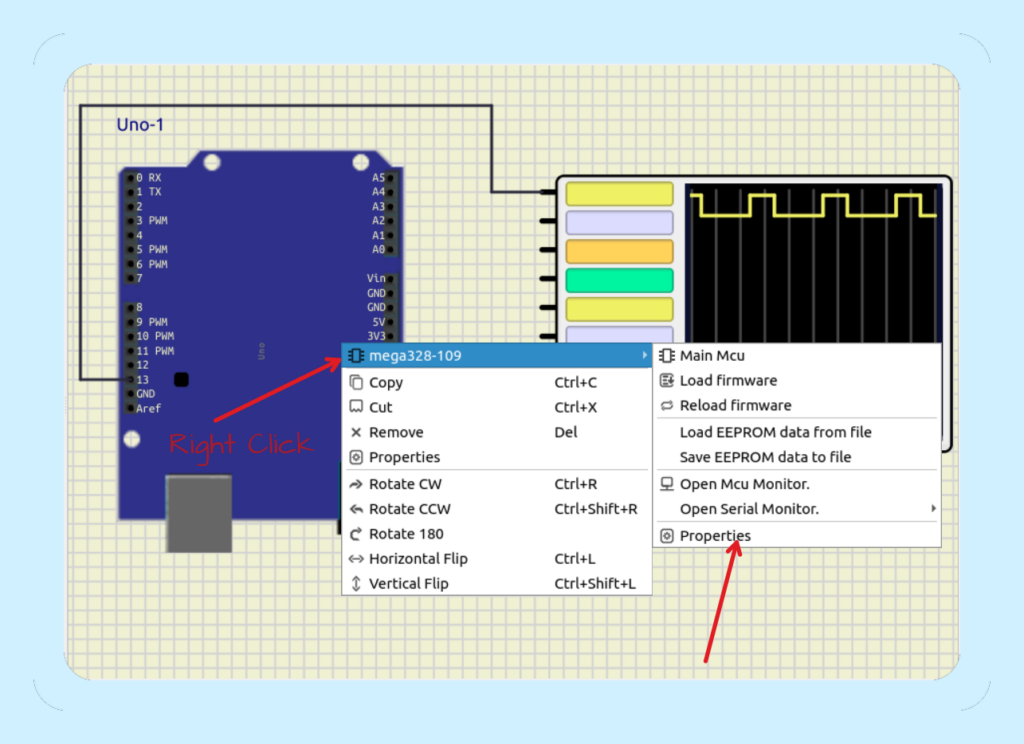Click the Copy clipboard icon
1024x744 pixels.
pos(356,382)
